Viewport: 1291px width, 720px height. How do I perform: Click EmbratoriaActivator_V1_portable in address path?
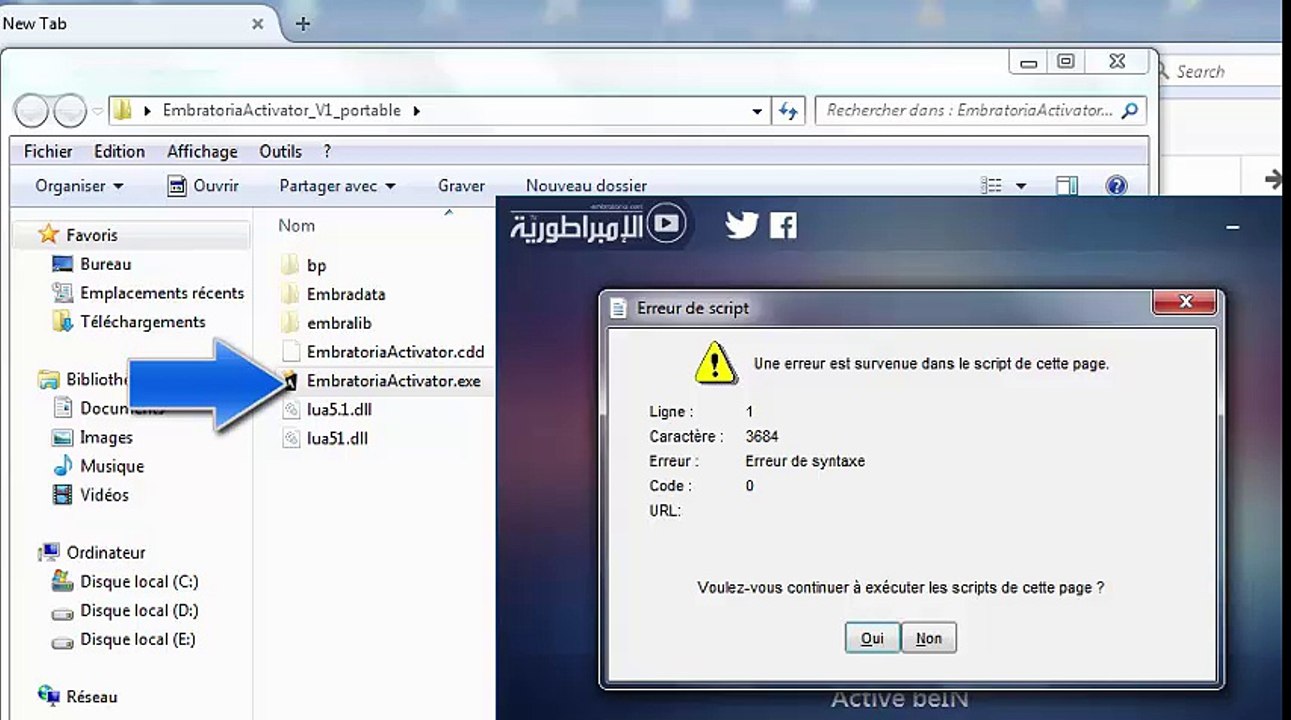point(282,111)
